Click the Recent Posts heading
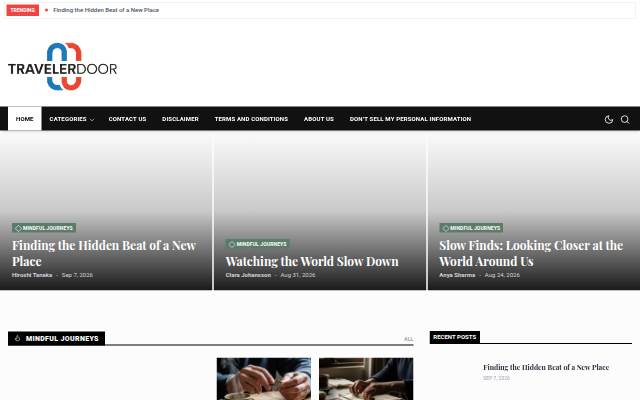Image resolution: width=640 pixels, height=400 pixels. point(455,337)
